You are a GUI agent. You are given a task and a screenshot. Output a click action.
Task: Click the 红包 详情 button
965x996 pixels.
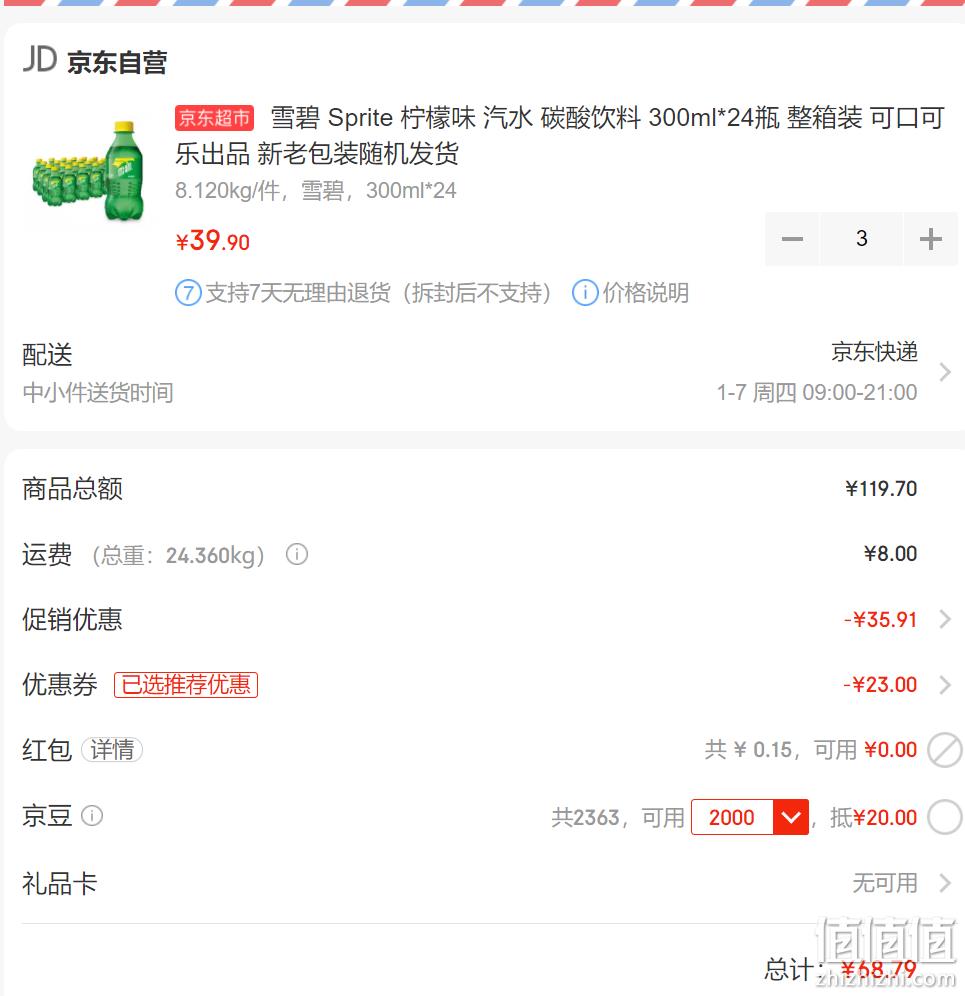click(112, 750)
